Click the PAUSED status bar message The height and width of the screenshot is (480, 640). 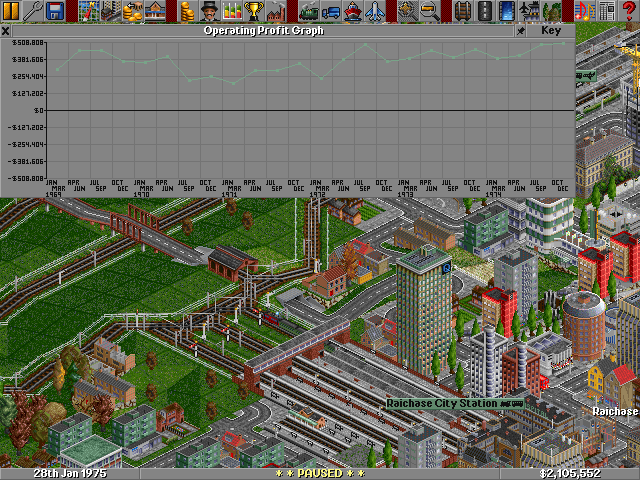(x=320, y=473)
